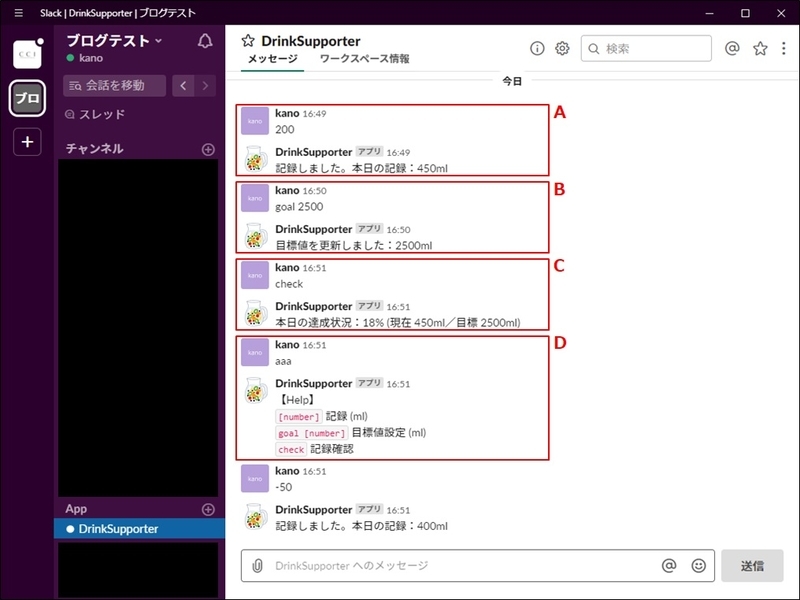Screen dimensions: 800x600
Task: Click the 検索 search field
Action: (646, 48)
